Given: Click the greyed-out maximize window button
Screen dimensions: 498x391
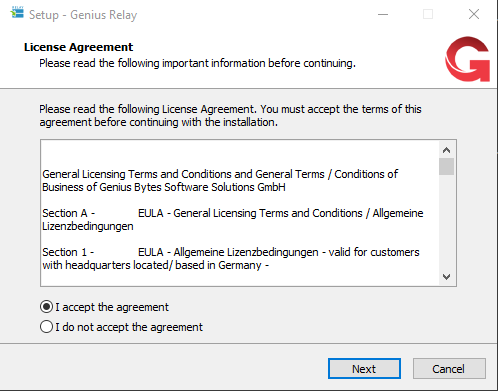Looking at the screenshot, I should tap(428, 14).
